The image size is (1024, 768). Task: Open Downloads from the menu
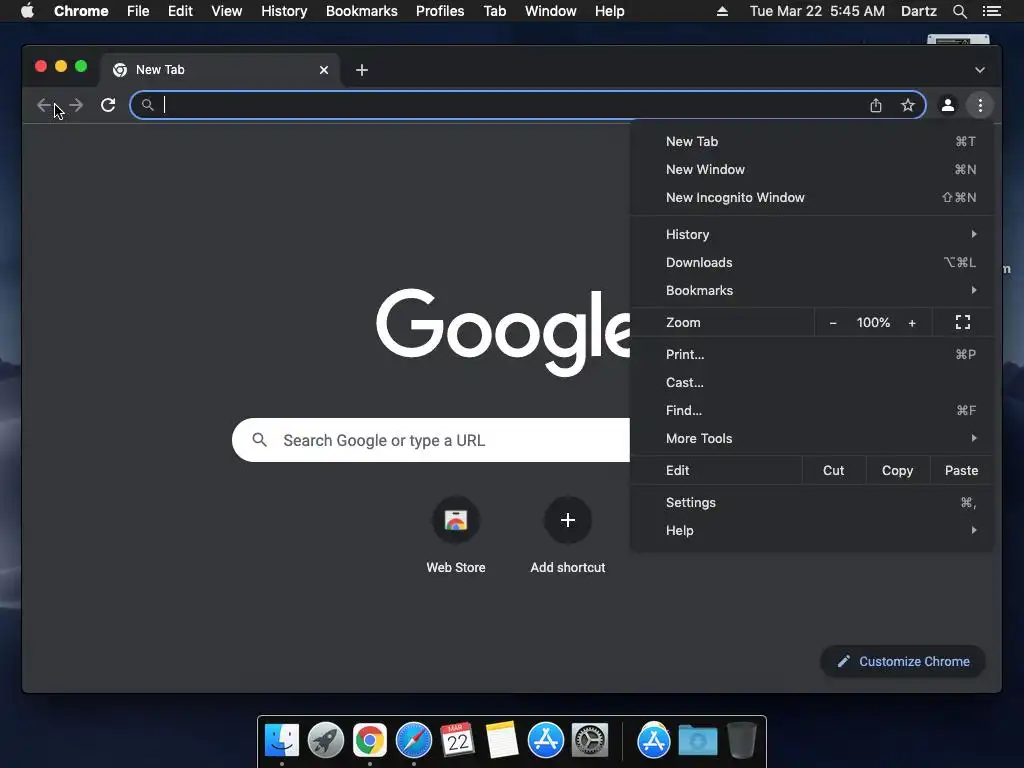pos(812,262)
